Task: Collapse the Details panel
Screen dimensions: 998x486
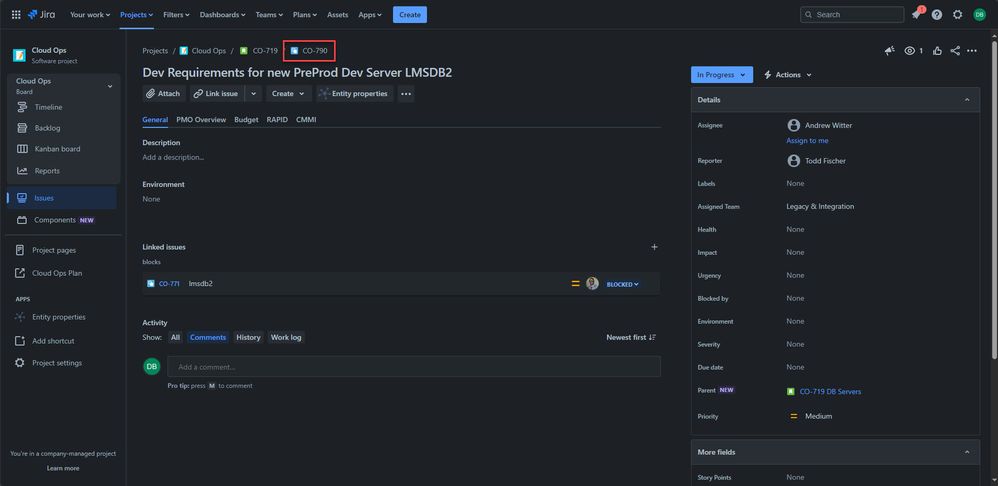Action: (967, 100)
